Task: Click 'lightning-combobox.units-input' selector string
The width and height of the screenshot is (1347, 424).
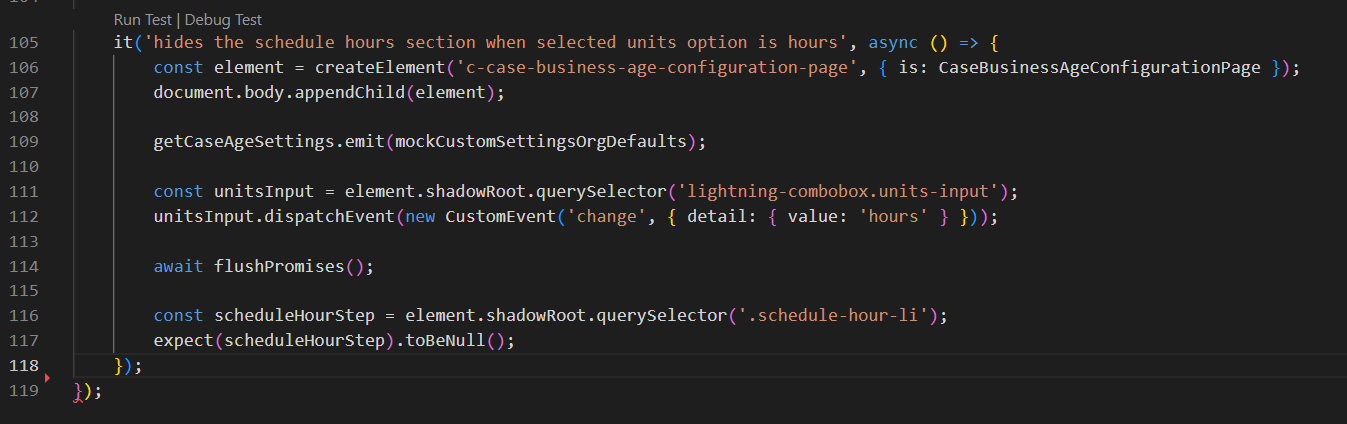Action: [x=841, y=192]
